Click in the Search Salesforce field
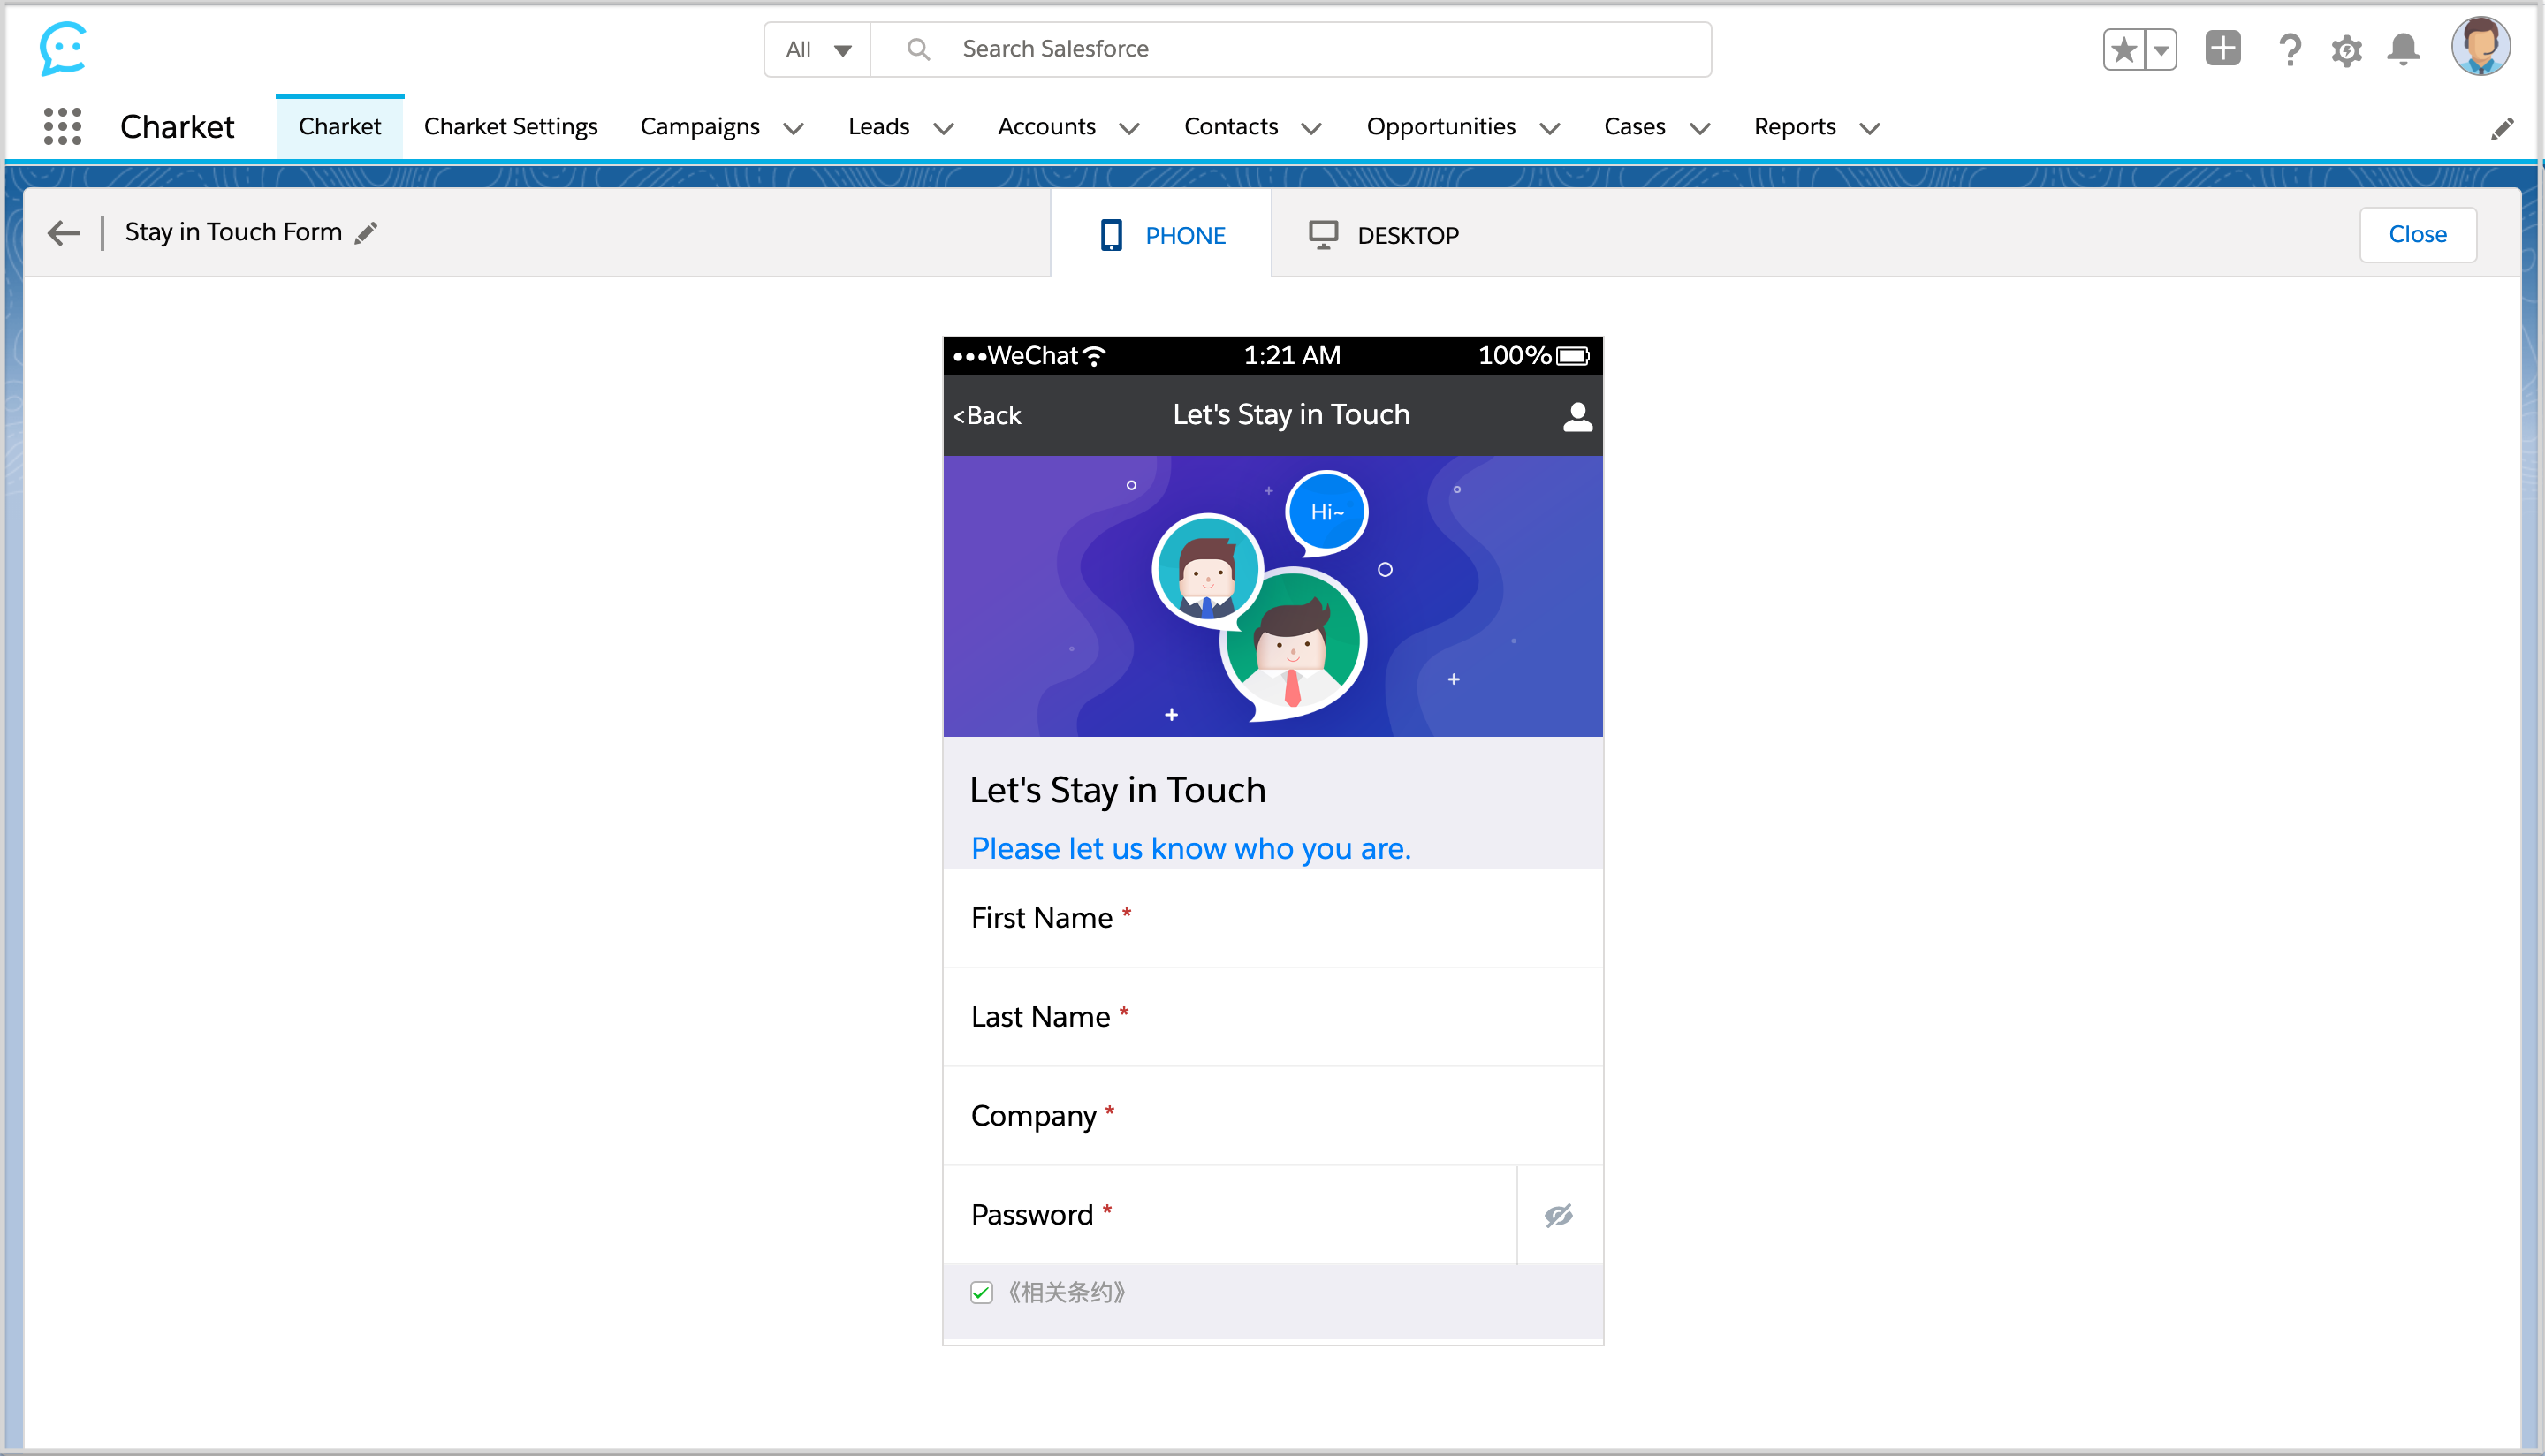The image size is (2545, 1456). pos(1290,49)
